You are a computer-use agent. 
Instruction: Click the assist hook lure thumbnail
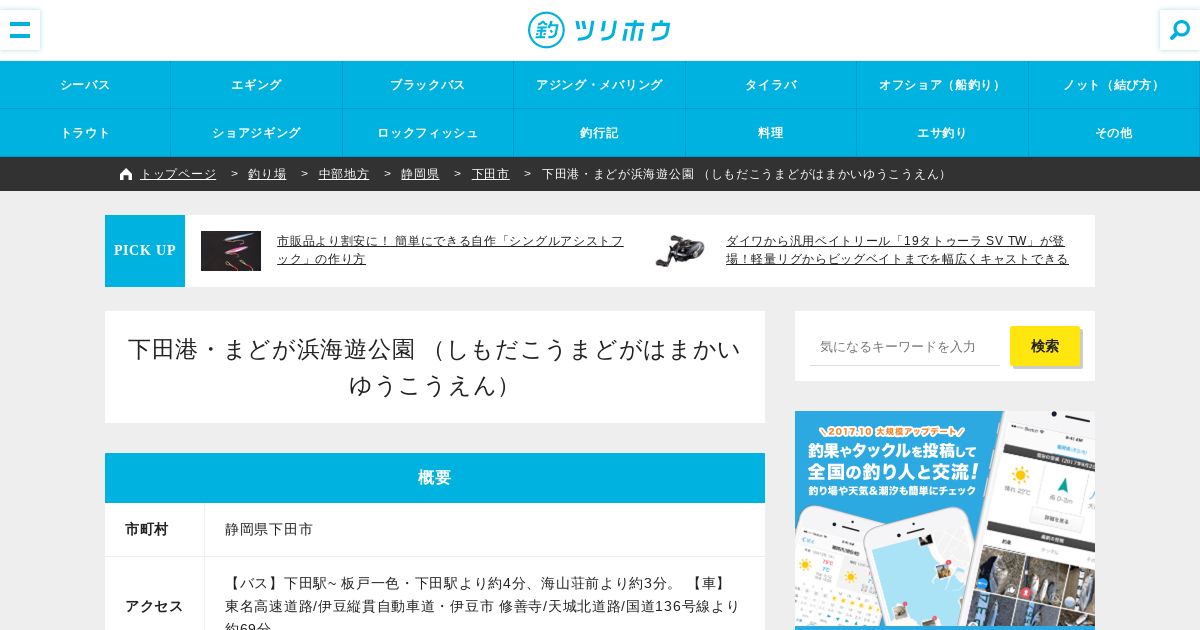tap(231, 251)
